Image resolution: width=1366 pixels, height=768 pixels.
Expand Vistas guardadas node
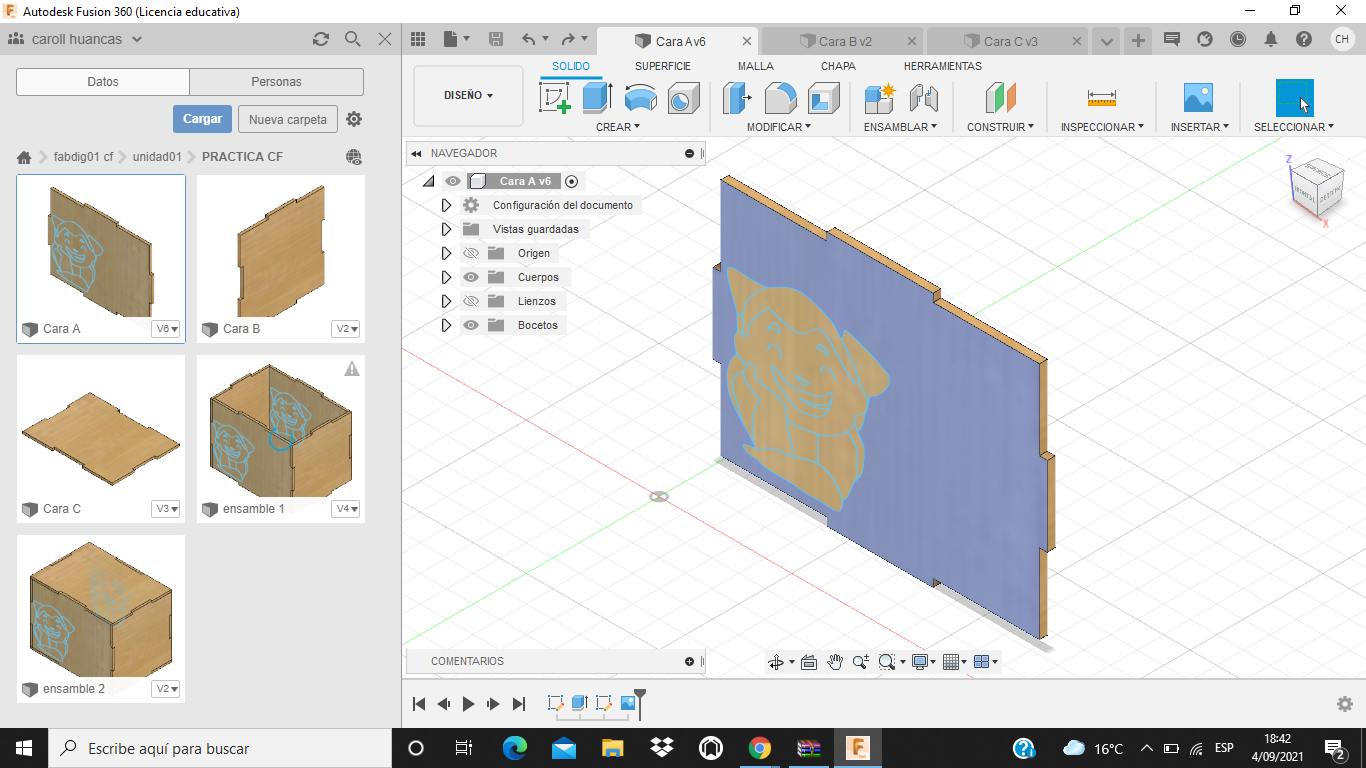tap(447, 229)
